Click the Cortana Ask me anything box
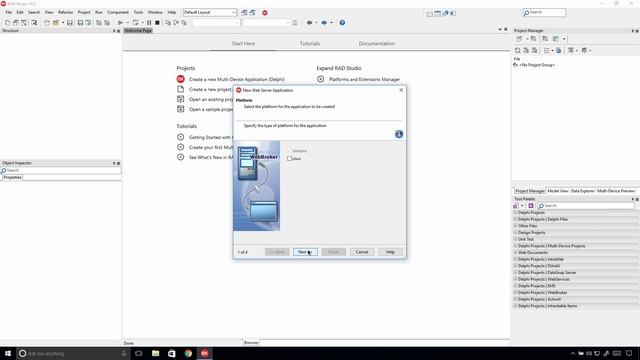This screenshot has height=360, width=640. 73,353
